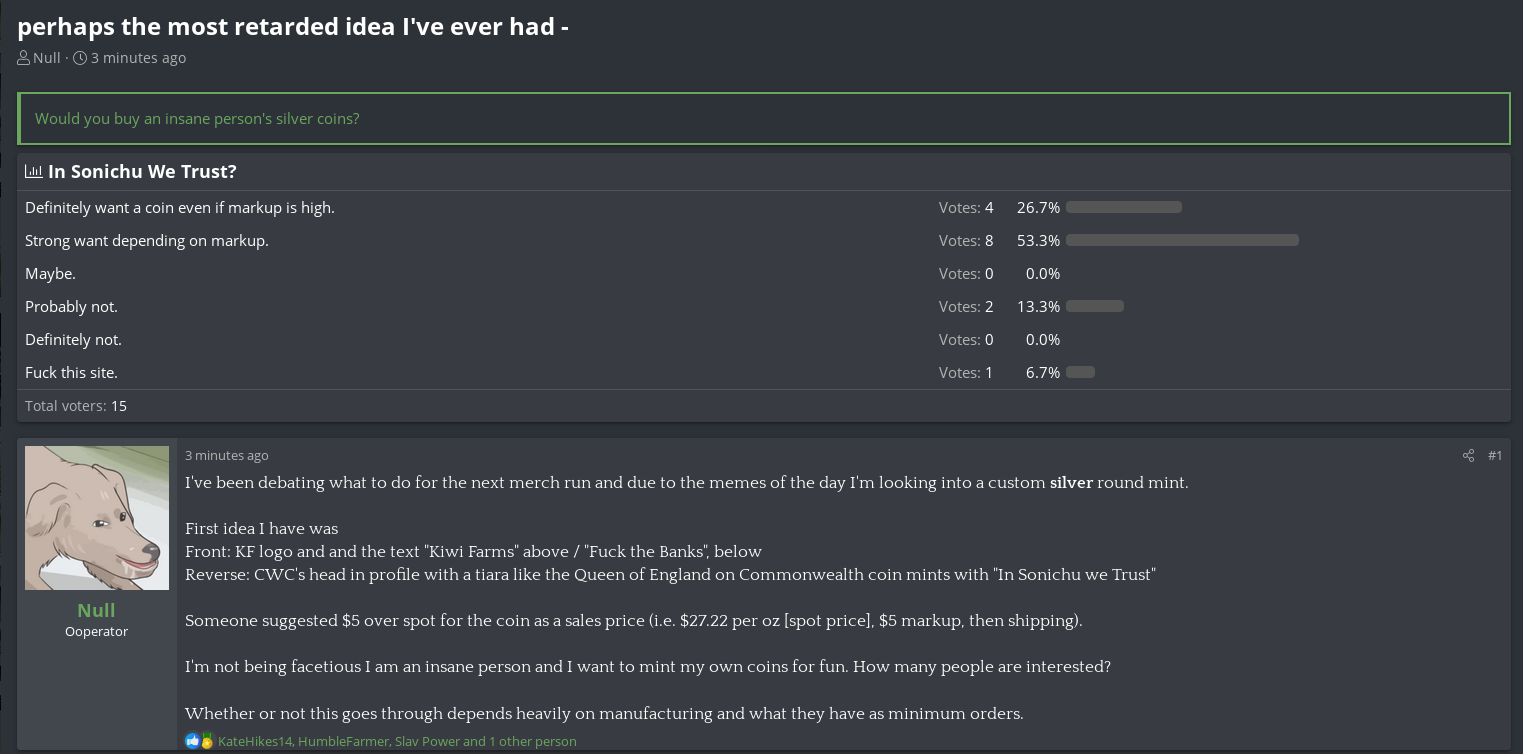Click the '3 minutes ago' thread timestamp
Viewport: 1523px width, 754px height.
138,58
